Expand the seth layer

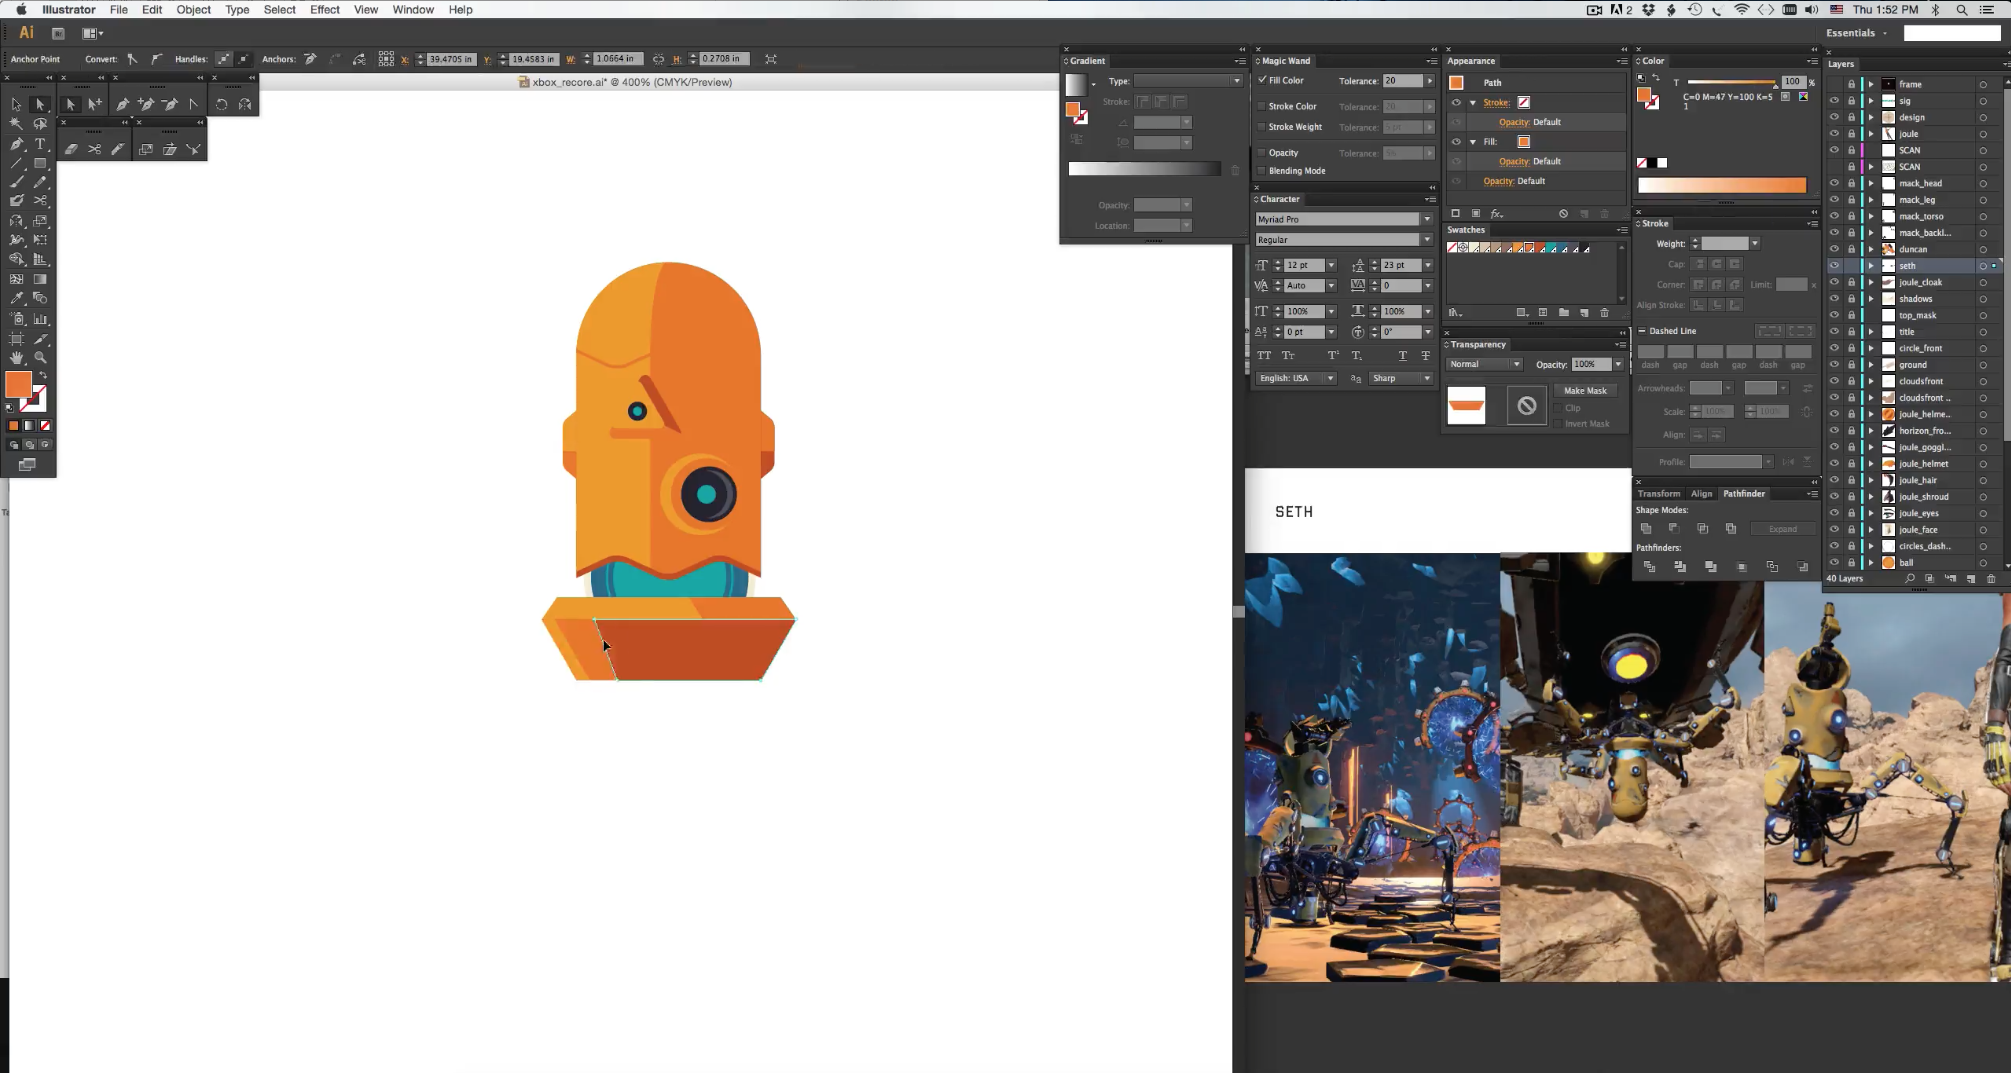click(x=1871, y=266)
